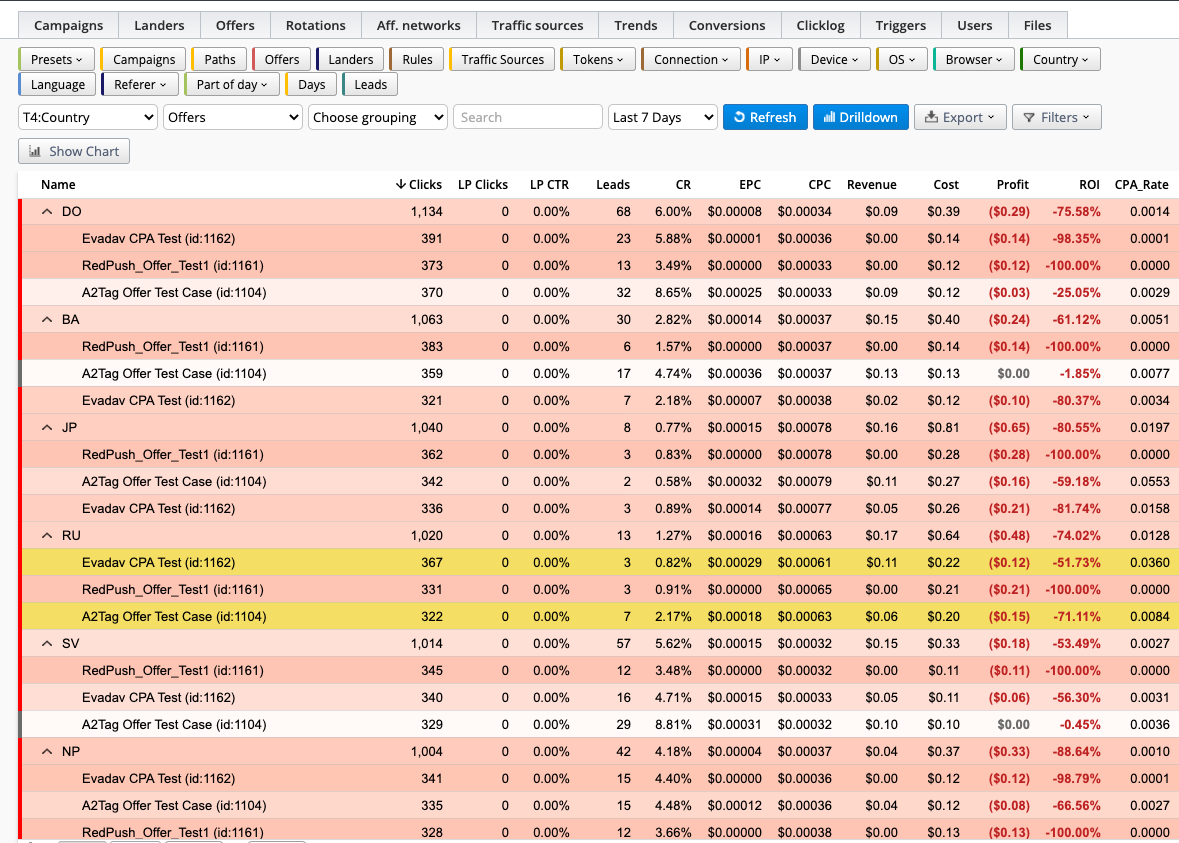Click the Filters funnel icon

1029,117
